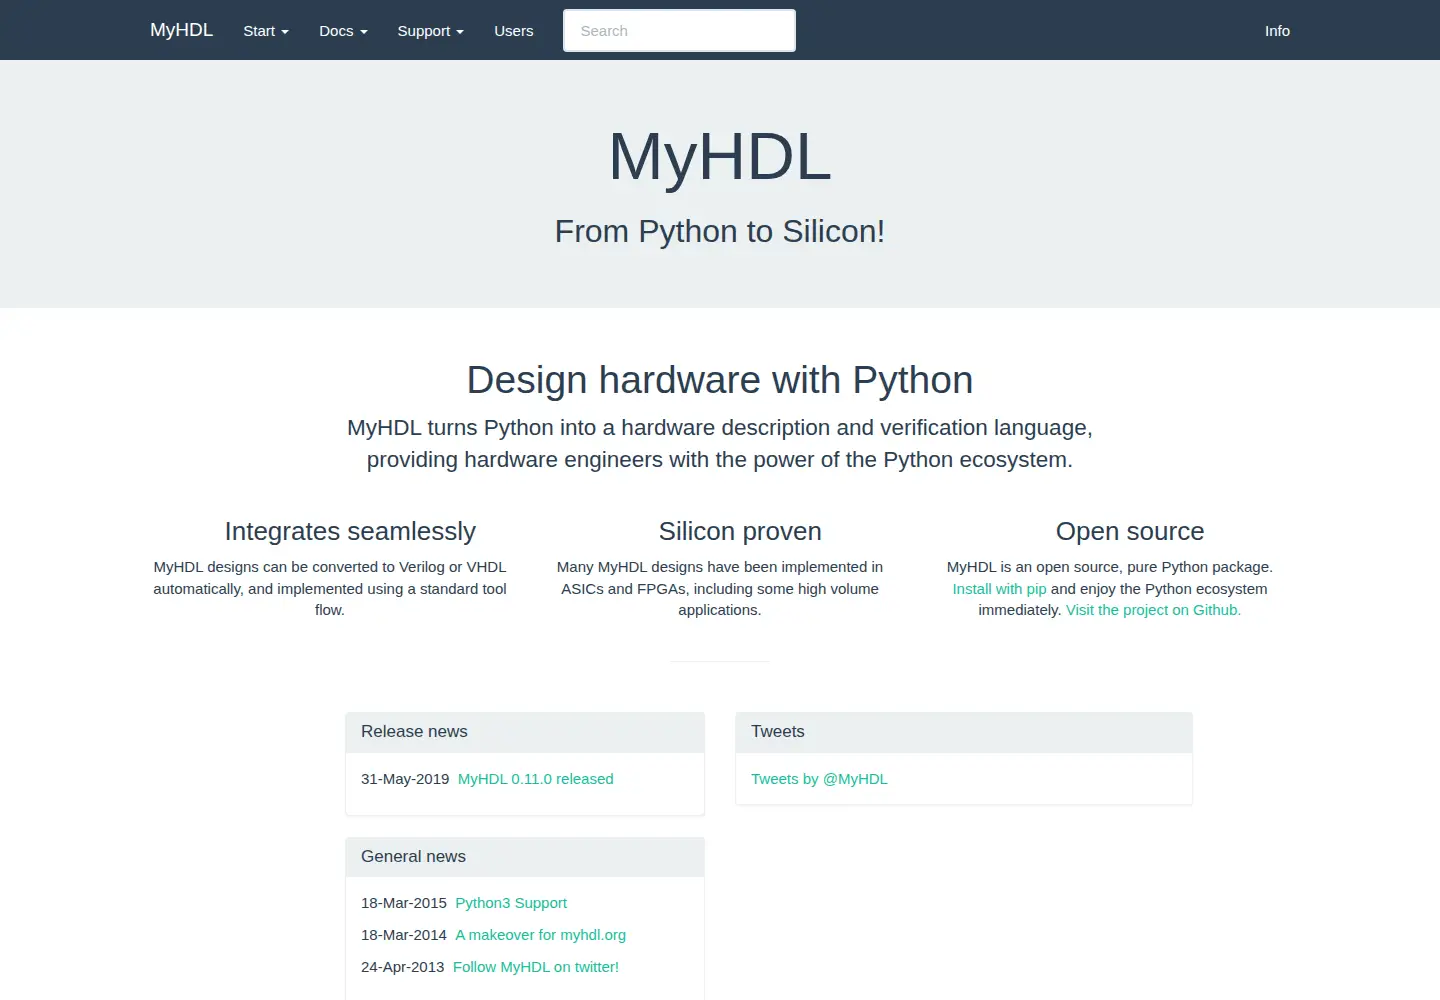This screenshot has height=1000, width=1440.
Task: Click the MyHDL brand logo link
Action: point(182,30)
